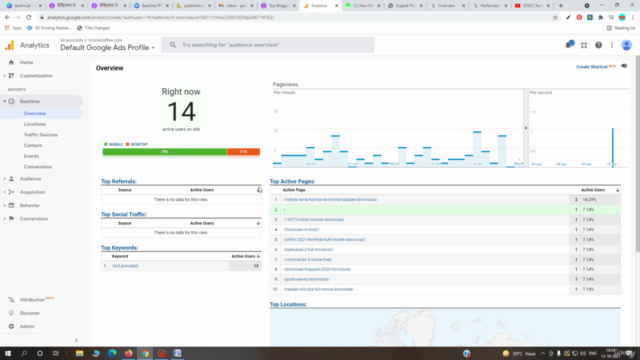Open the Default Google Ads Profile dropdown
Screen dimensions: 640x360
pos(108,48)
